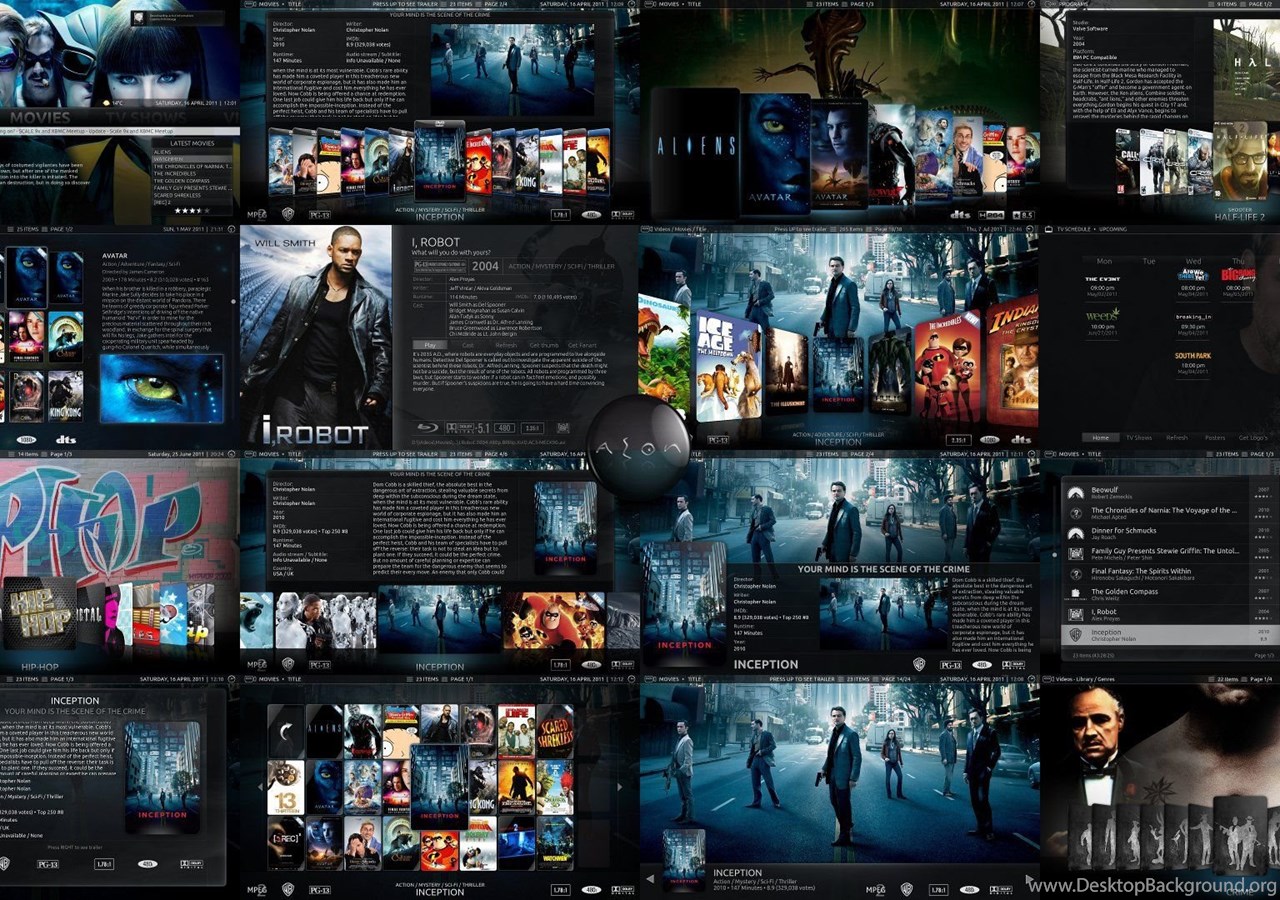This screenshot has width=1280, height=900.
Task: Open Big Bang Theory logo in Thursday schedule
Action: pos(1239,274)
